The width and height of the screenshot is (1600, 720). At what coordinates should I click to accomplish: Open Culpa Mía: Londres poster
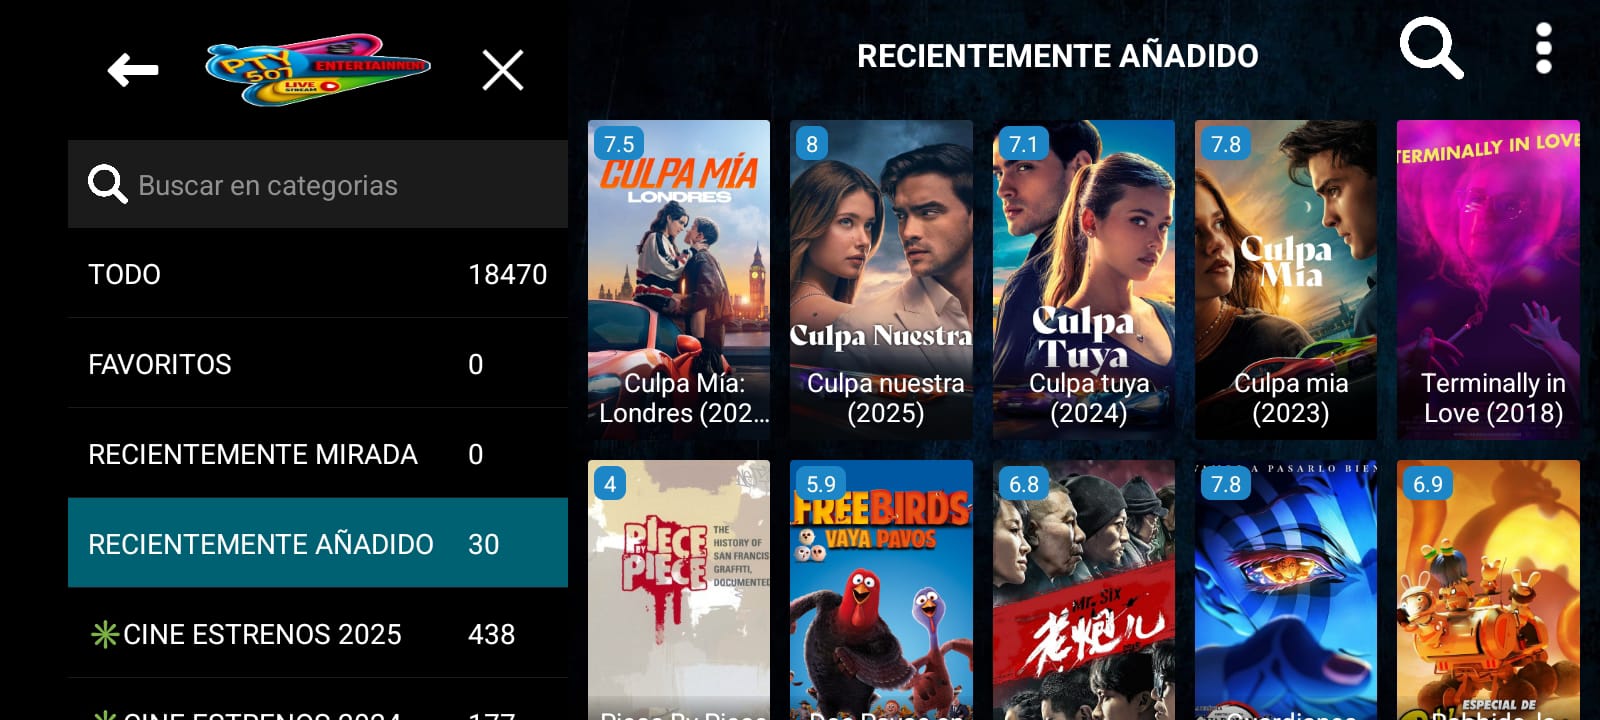pos(679,280)
